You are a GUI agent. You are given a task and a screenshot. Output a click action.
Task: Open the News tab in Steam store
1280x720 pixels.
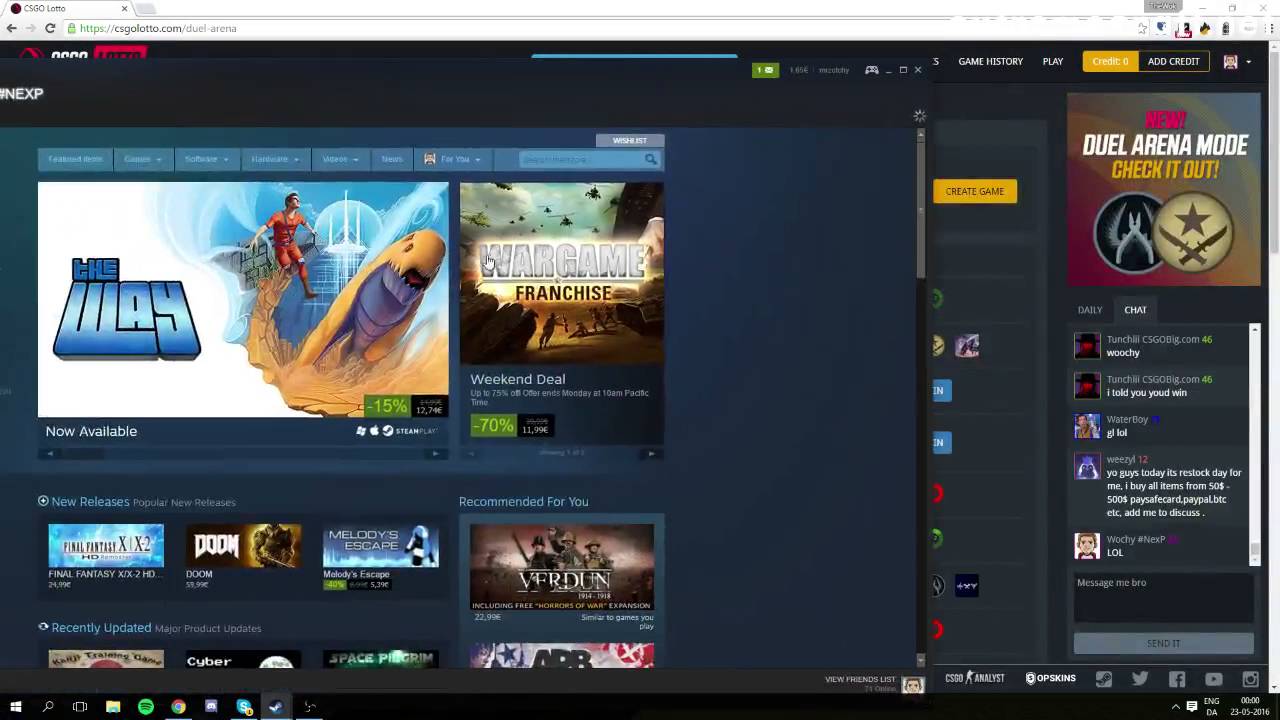392,159
